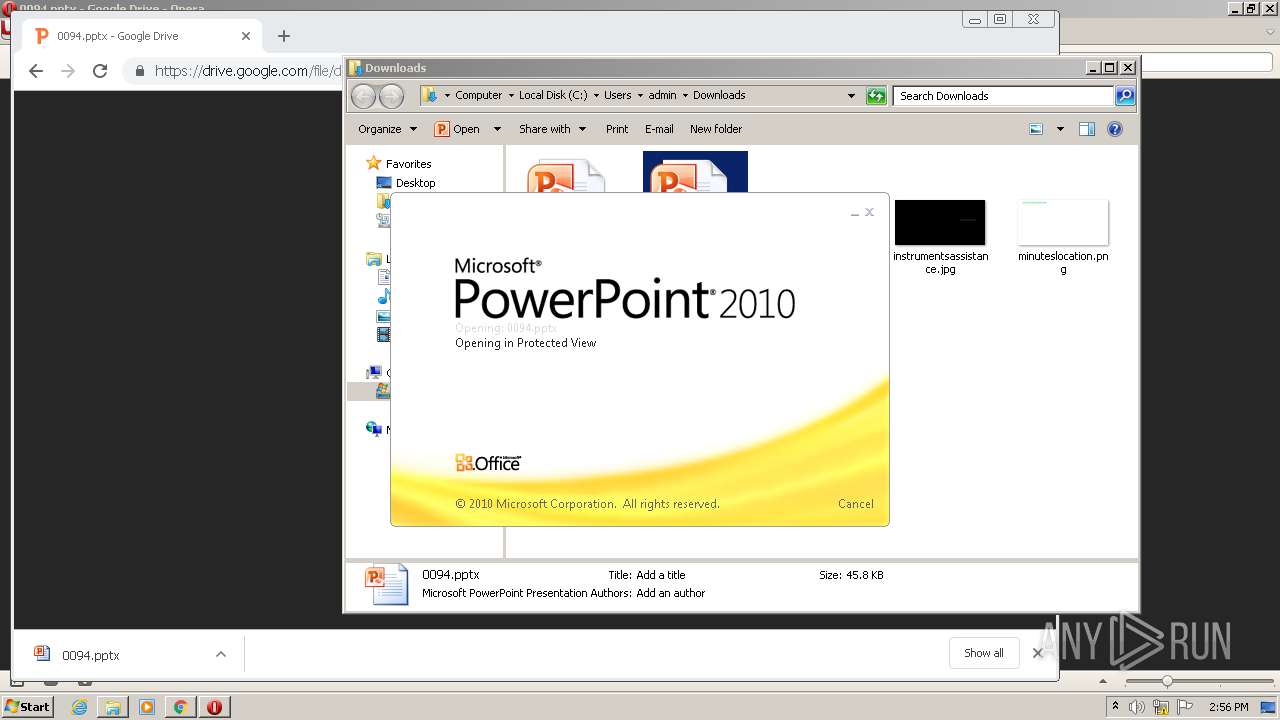Open downloaded 0094.pptx from download bar
Image resolution: width=1280 pixels, height=720 pixels.
tap(90, 655)
